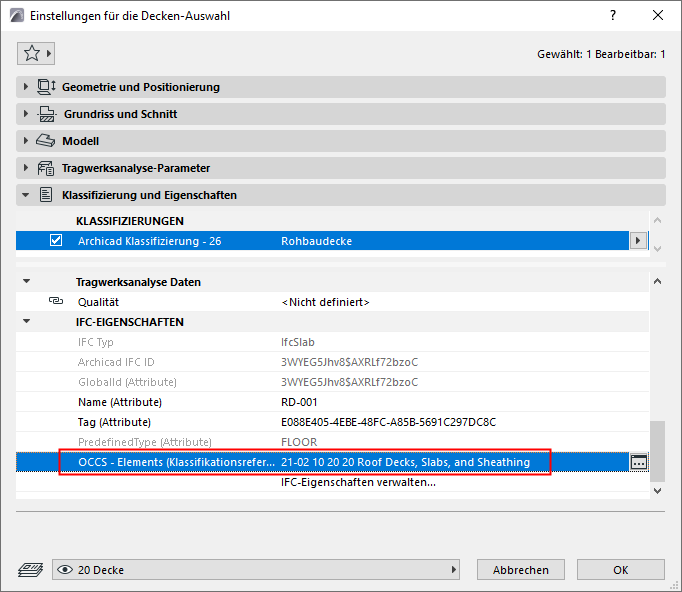Confirm with the OK button
The width and height of the screenshot is (682, 592).
(621, 569)
